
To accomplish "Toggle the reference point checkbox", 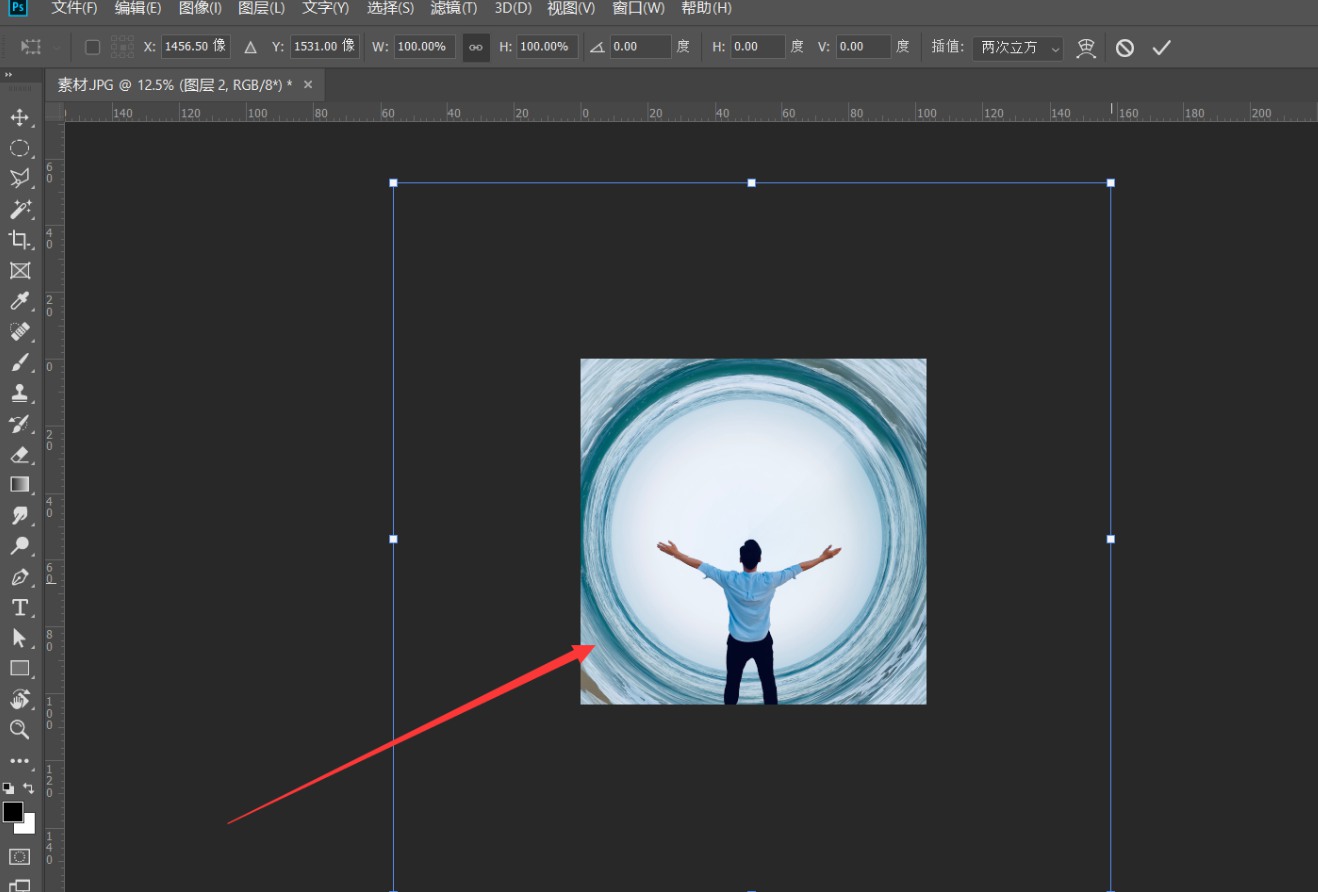I will (93, 47).
